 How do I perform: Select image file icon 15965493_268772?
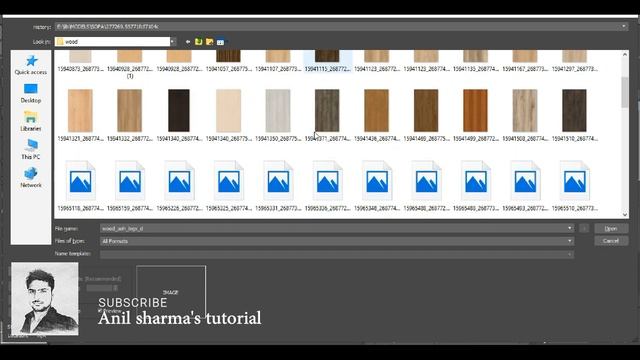525,180
